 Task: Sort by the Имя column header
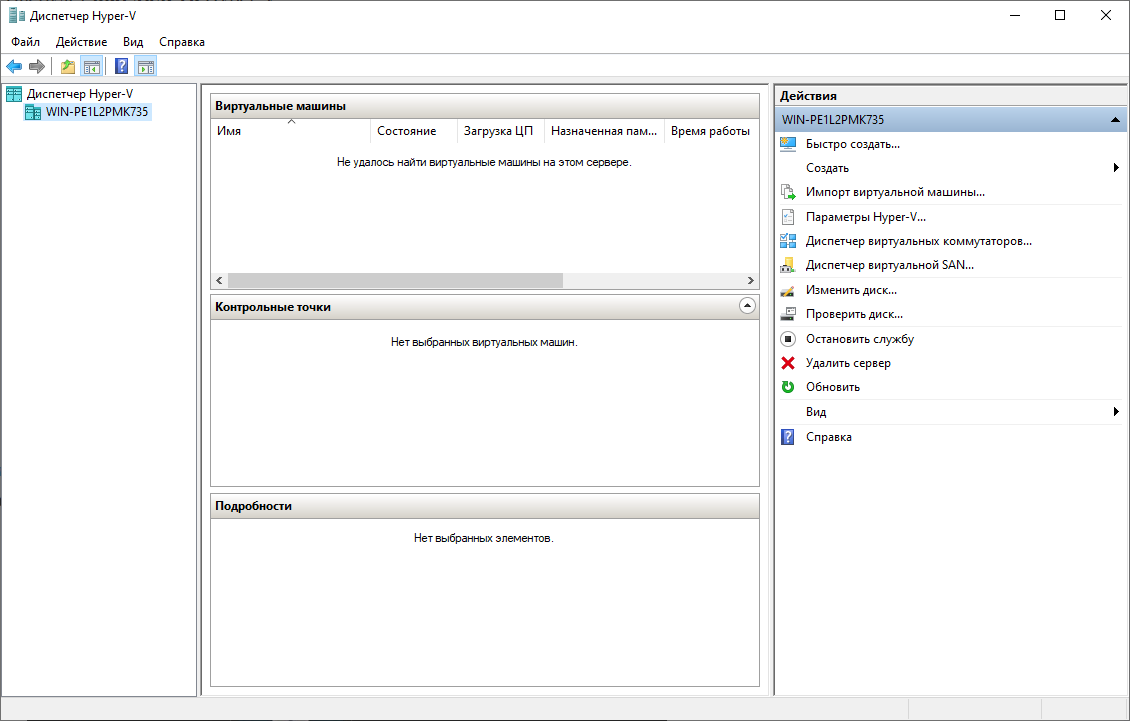coord(290,131)
